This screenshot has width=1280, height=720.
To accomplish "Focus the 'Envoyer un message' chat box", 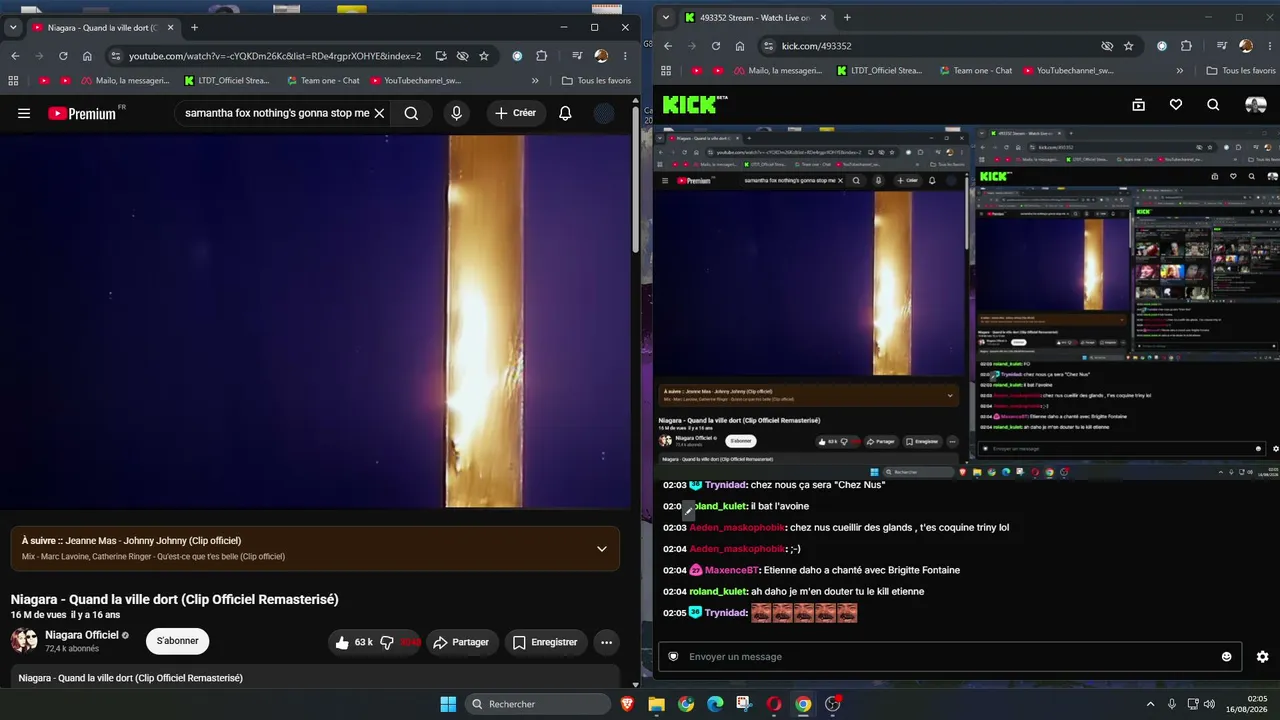I will pyautogui.click(x=950, y=656).
